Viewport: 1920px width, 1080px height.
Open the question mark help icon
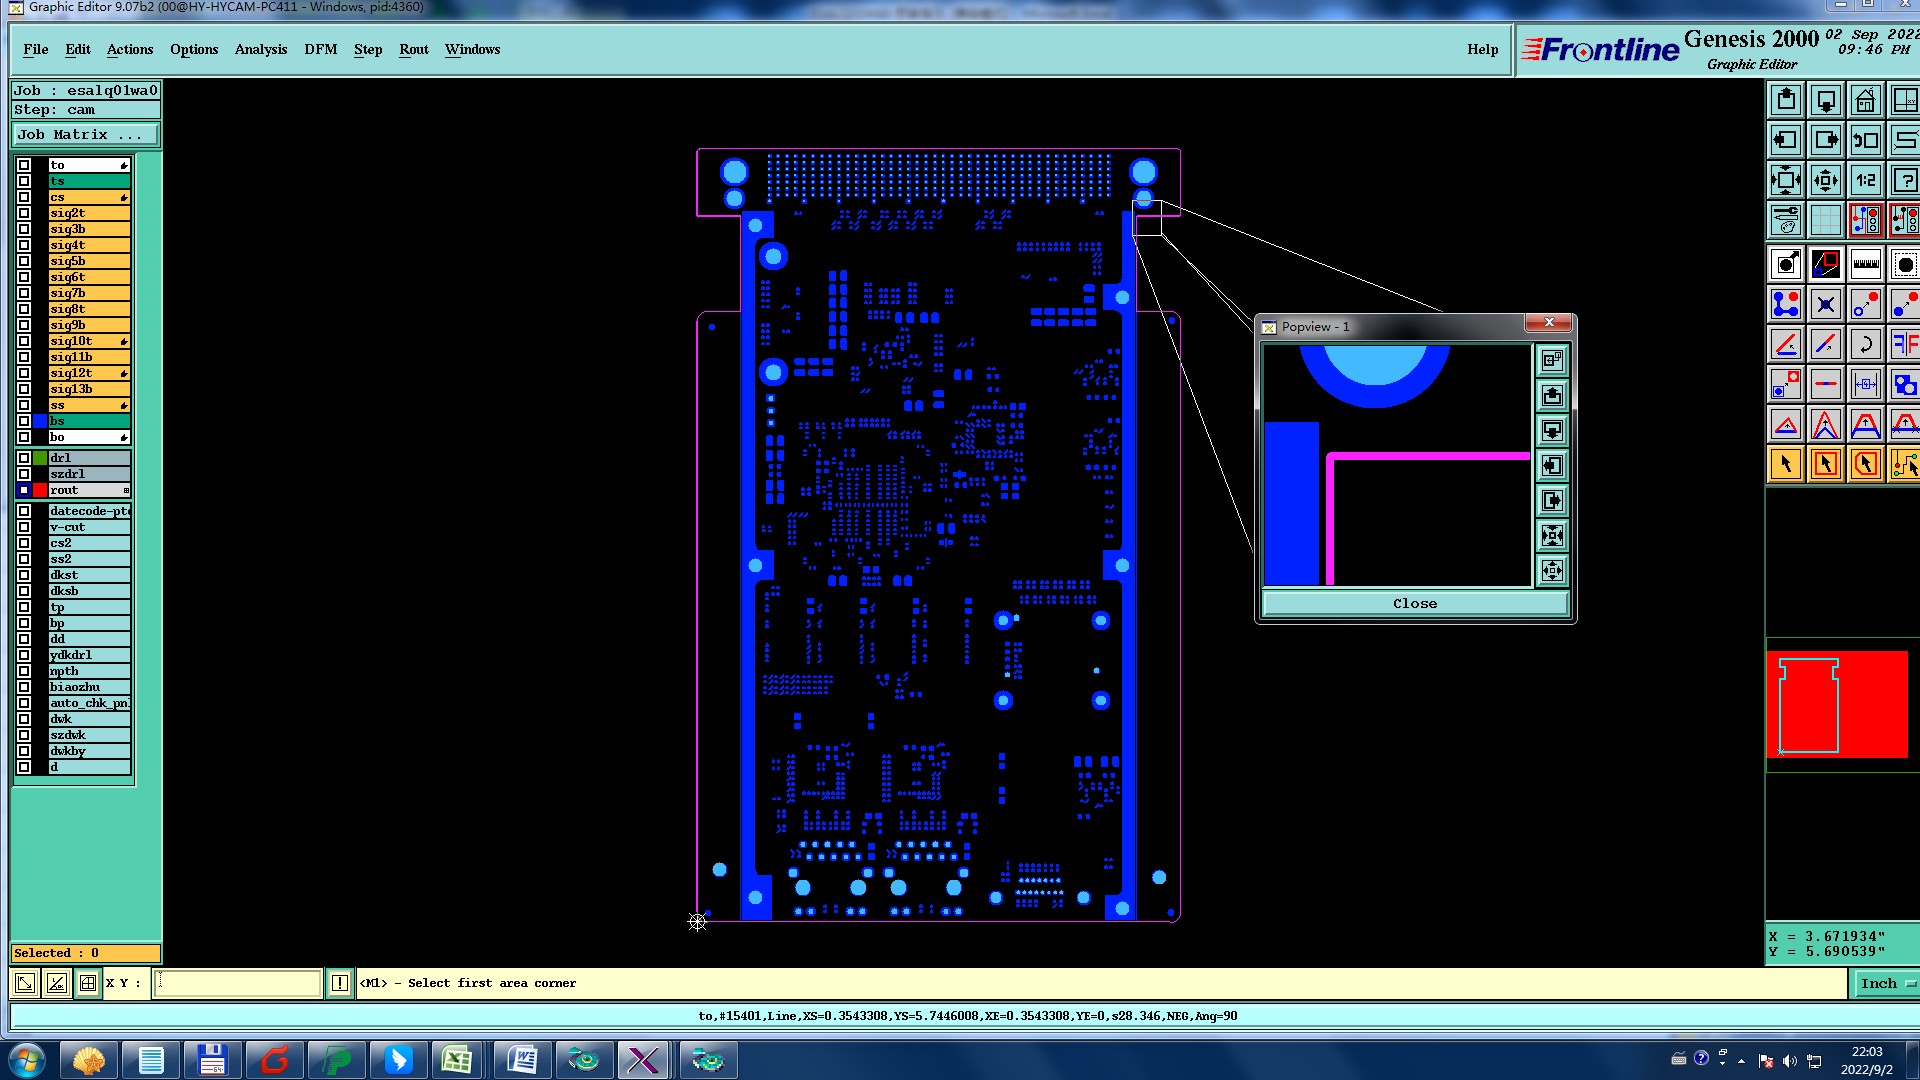pyautogui.click(x=1904, y=181)
